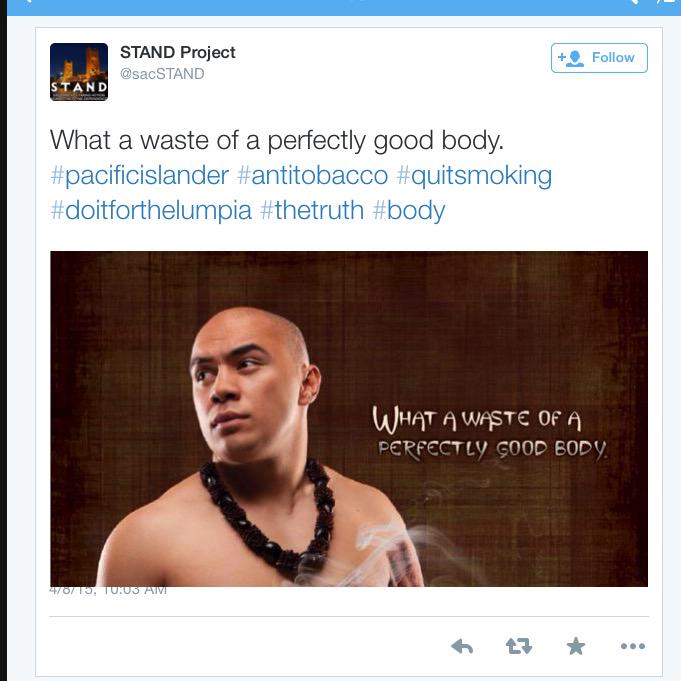Click the STAND Project display name
Image resolution: width=681 pixels, height=681 pixels.
178,53
